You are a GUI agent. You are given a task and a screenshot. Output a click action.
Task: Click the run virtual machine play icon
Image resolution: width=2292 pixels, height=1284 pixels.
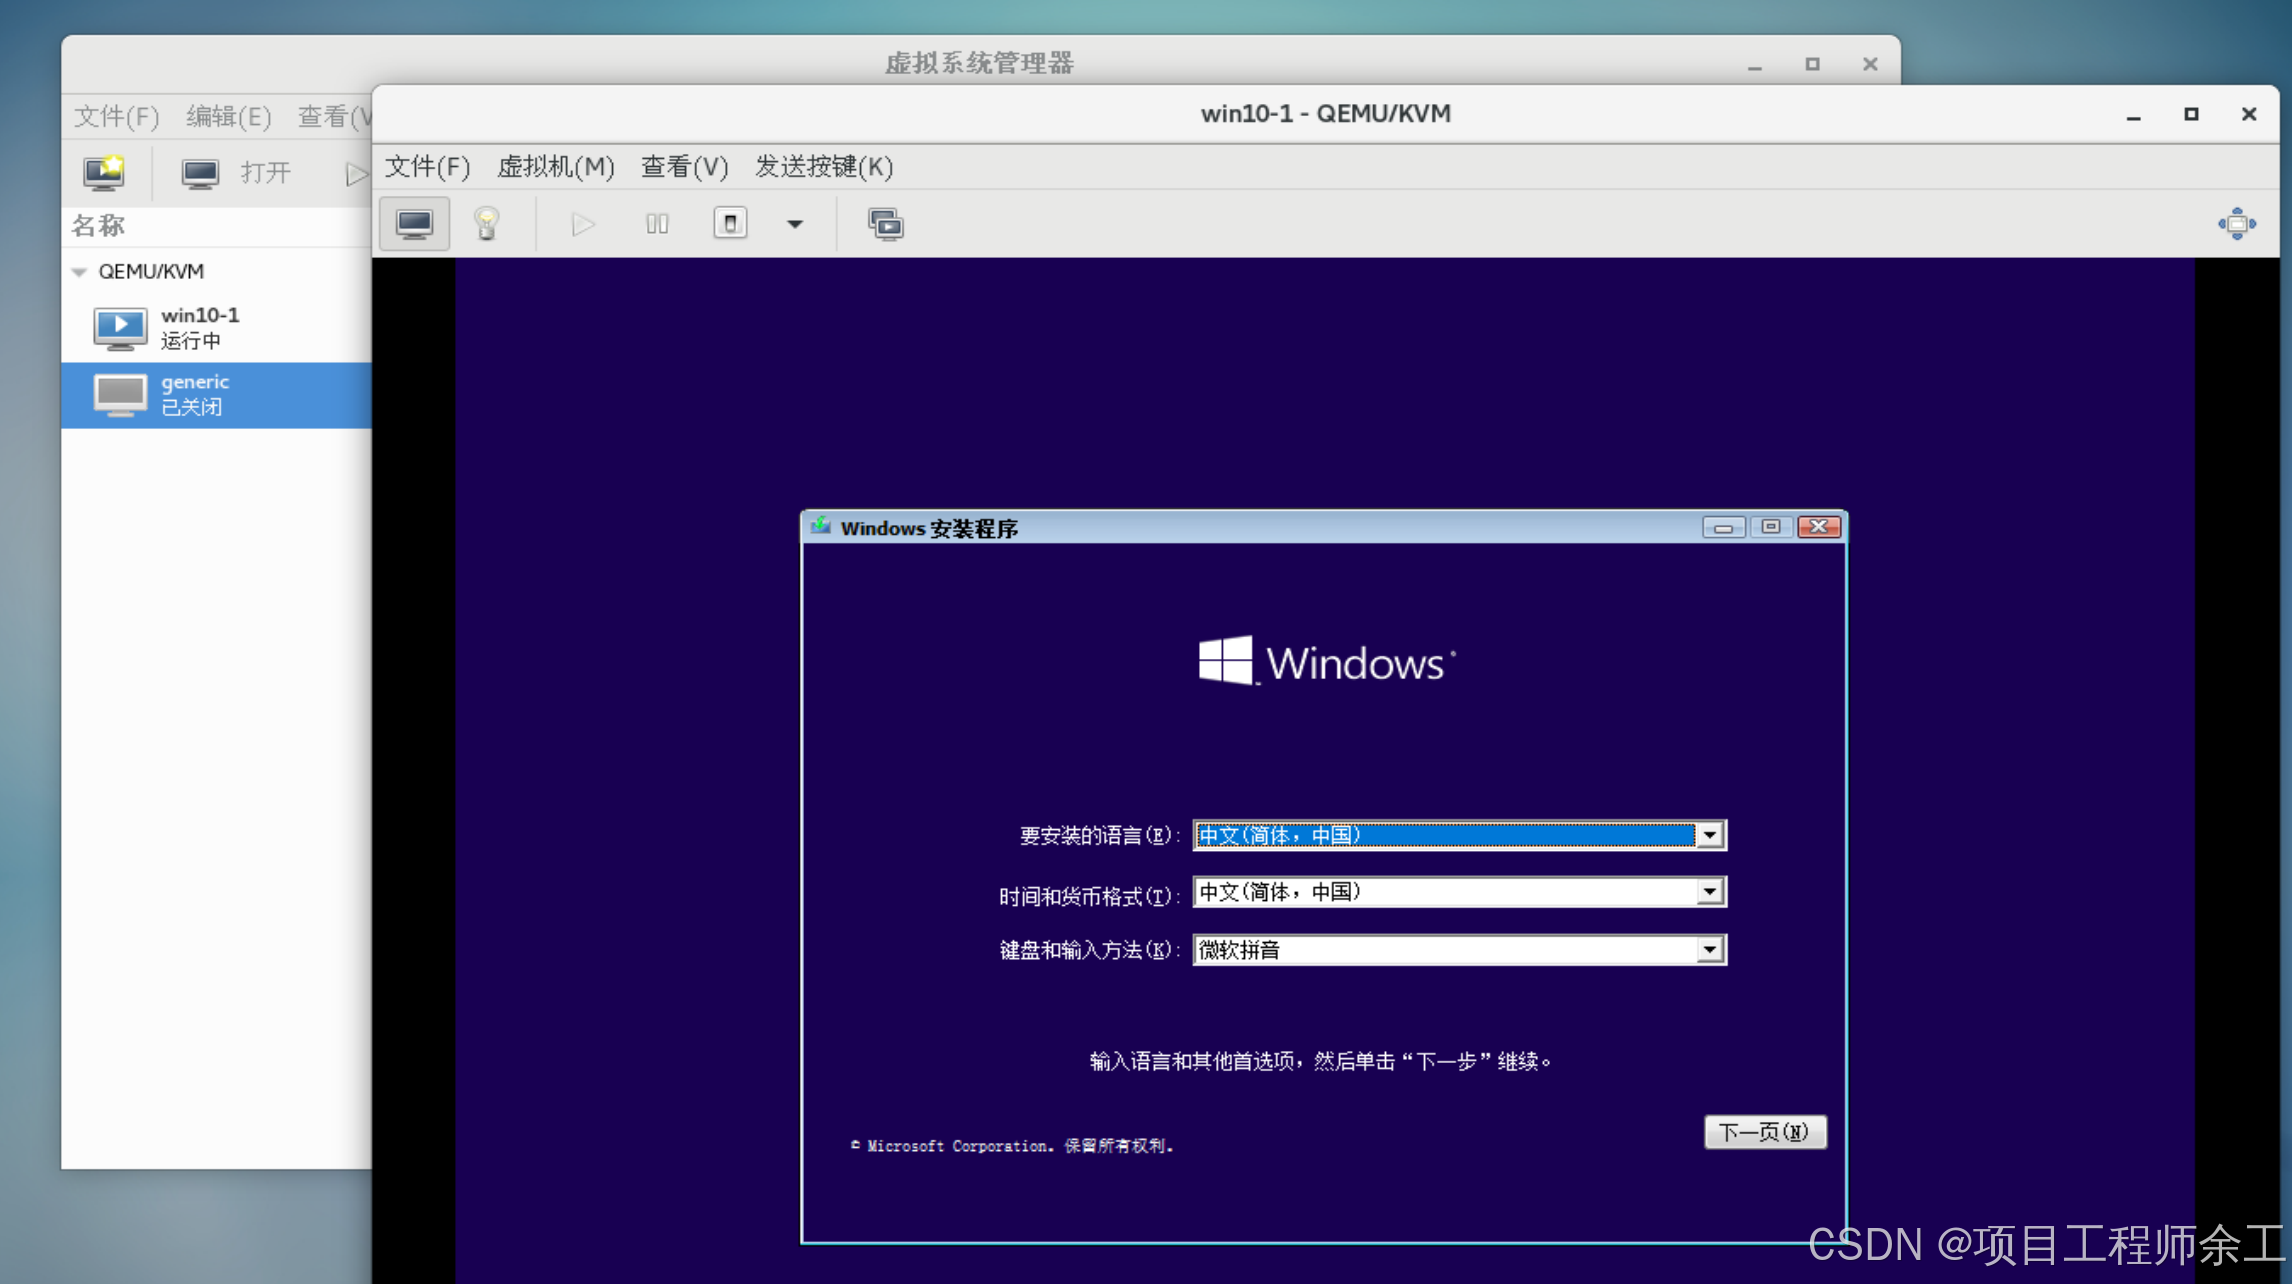coord(583,224)
